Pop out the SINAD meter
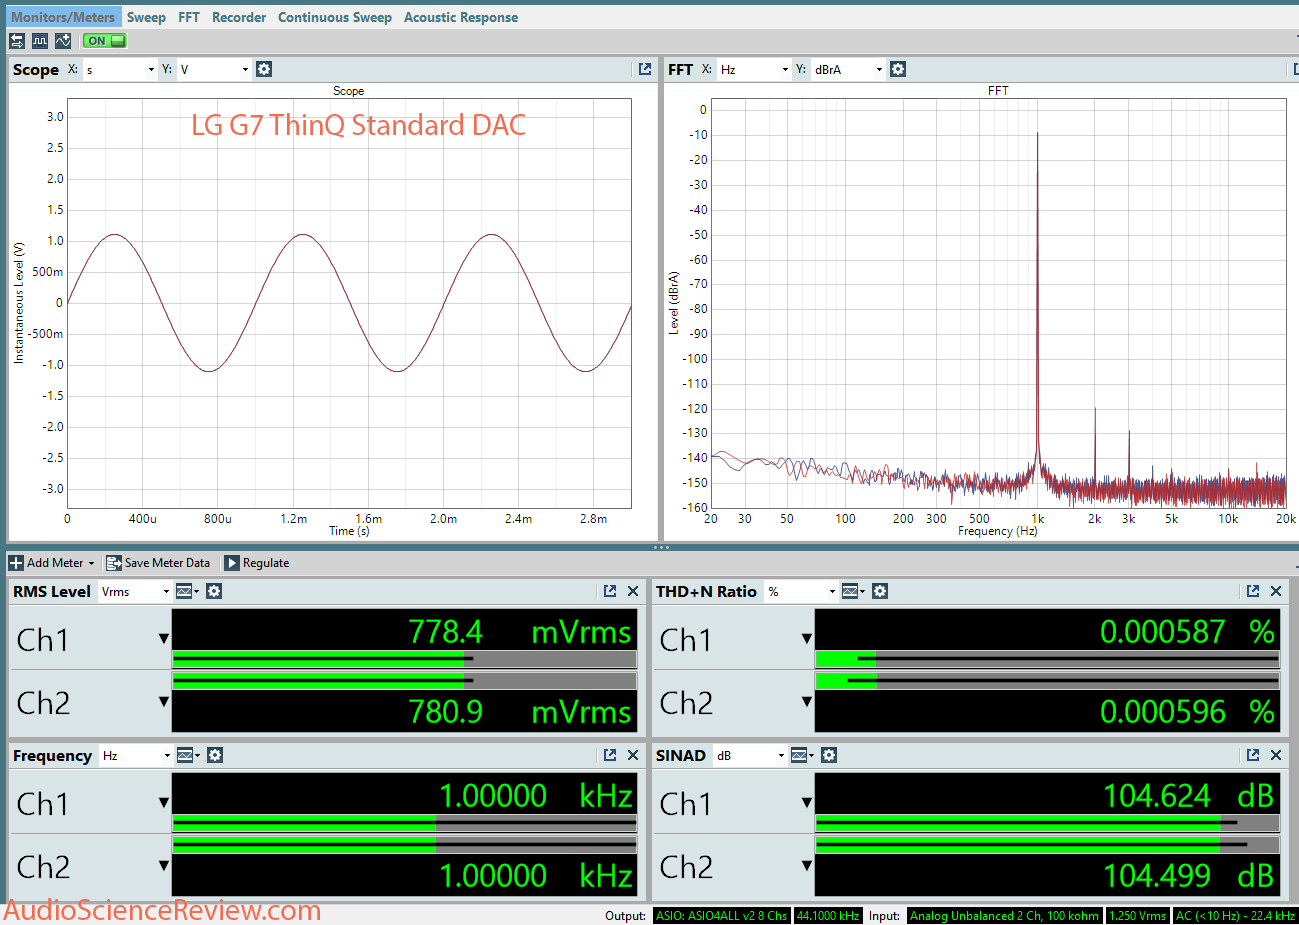Viewport: 1299px width, 925px height. (1253, 755)
